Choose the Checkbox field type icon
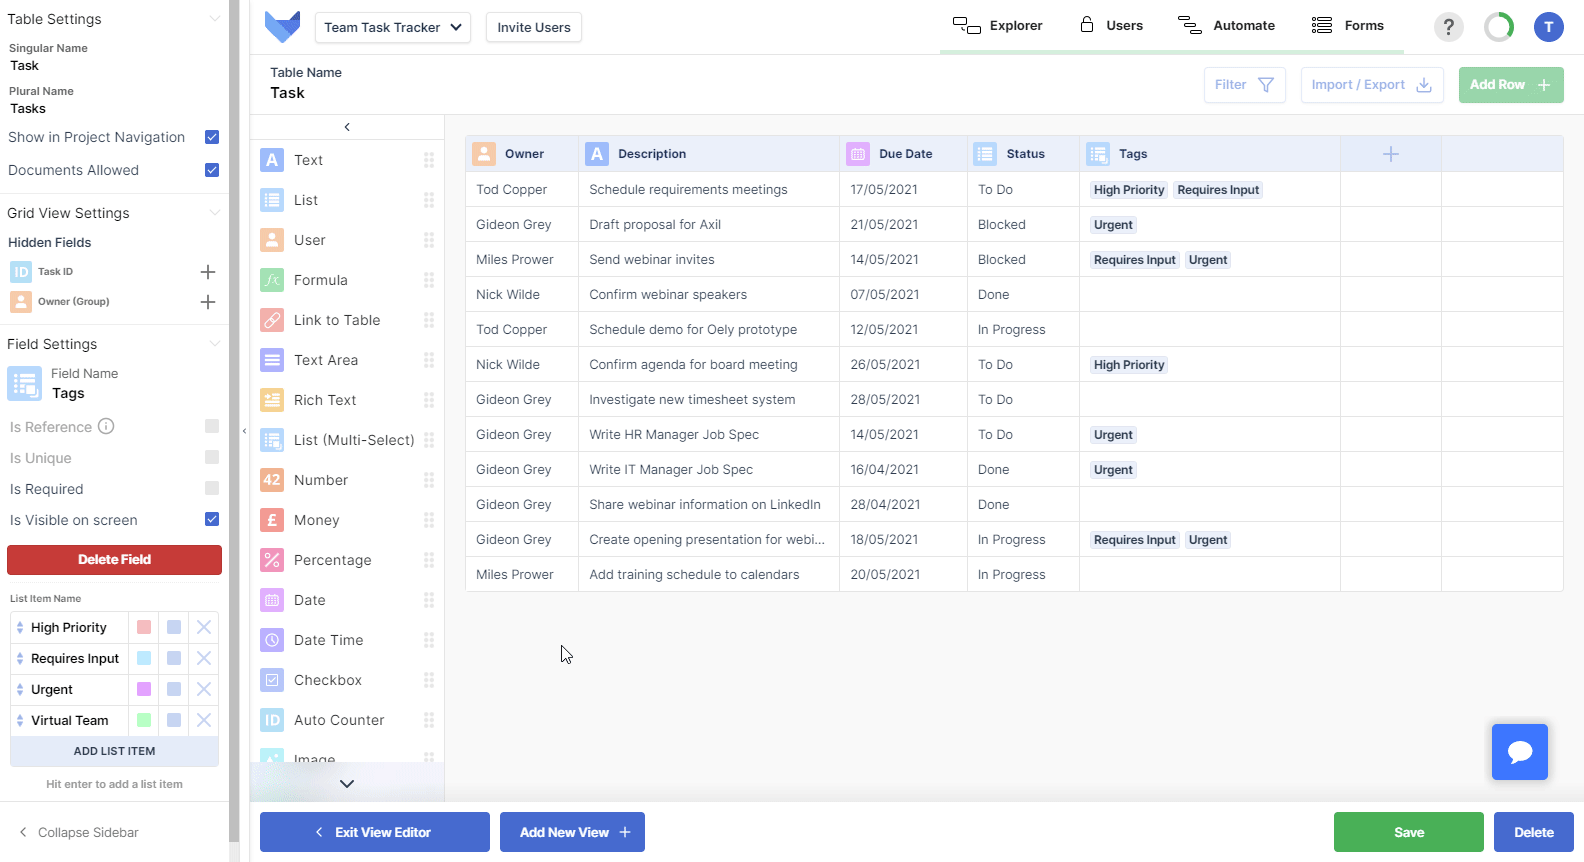This screenshot has height=862, width=1584. click(272, 680)
